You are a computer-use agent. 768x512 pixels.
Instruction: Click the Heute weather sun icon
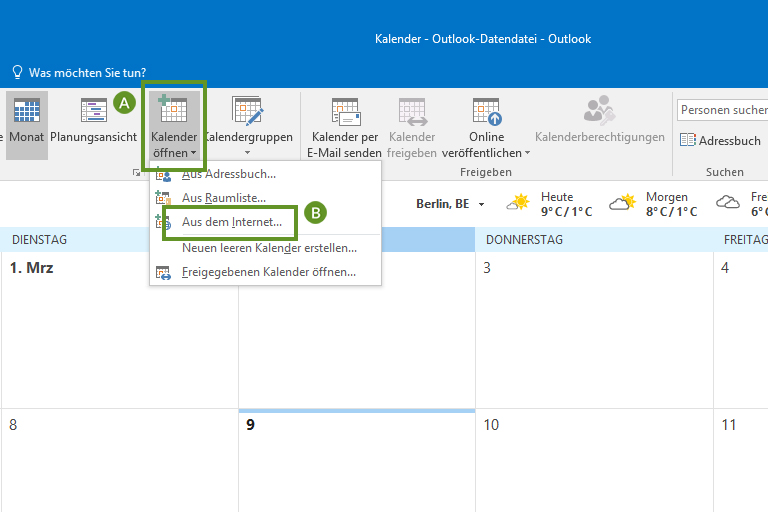point(518,202)
